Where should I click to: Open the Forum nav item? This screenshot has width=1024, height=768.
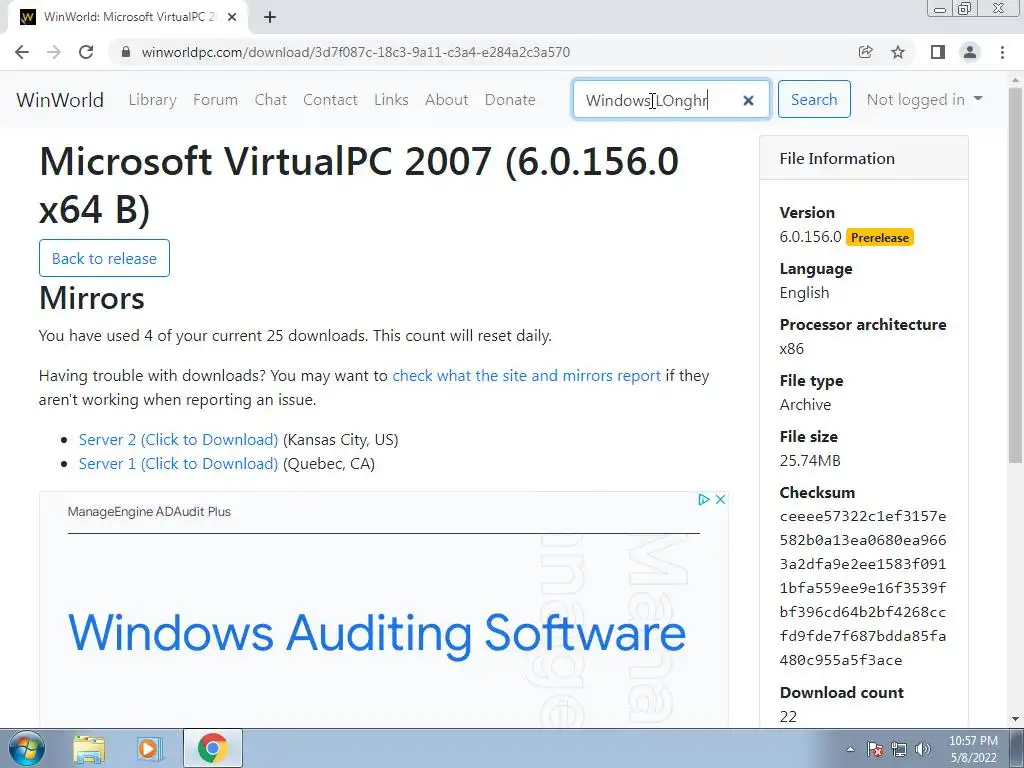pyautogui.click(x=216, y=100)
